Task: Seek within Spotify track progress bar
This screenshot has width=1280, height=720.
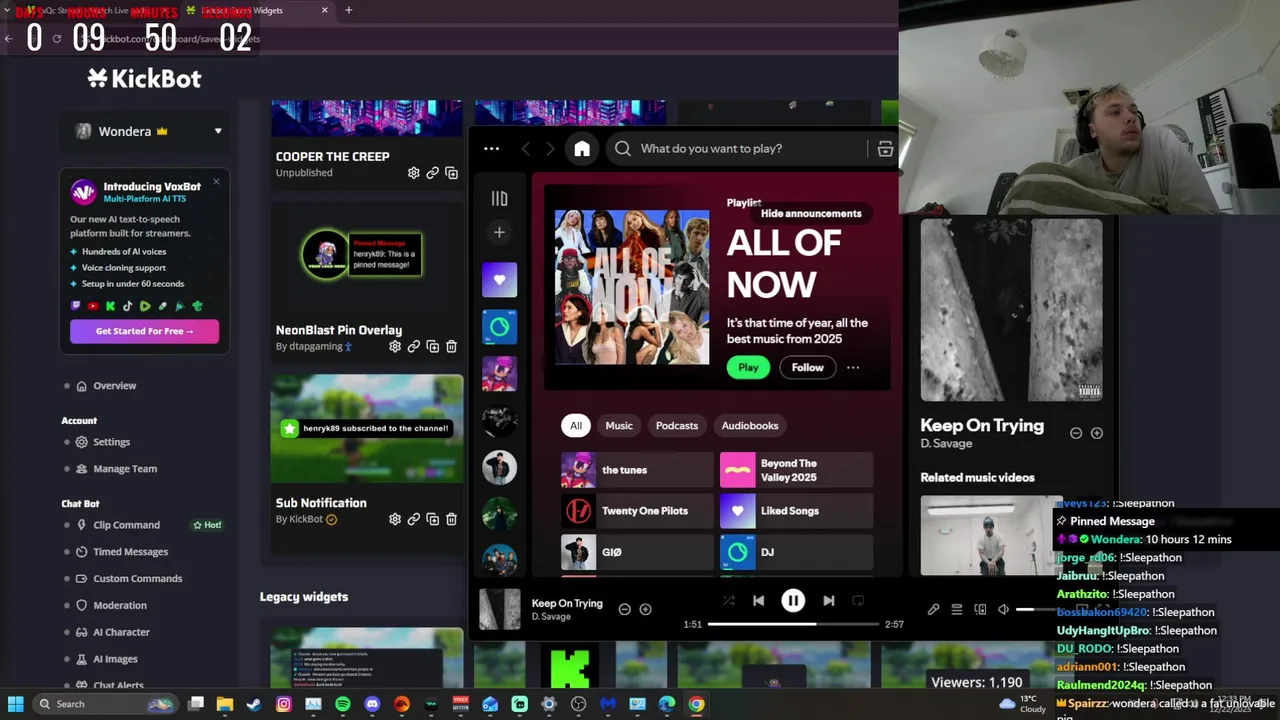Action: click(792, 624)
